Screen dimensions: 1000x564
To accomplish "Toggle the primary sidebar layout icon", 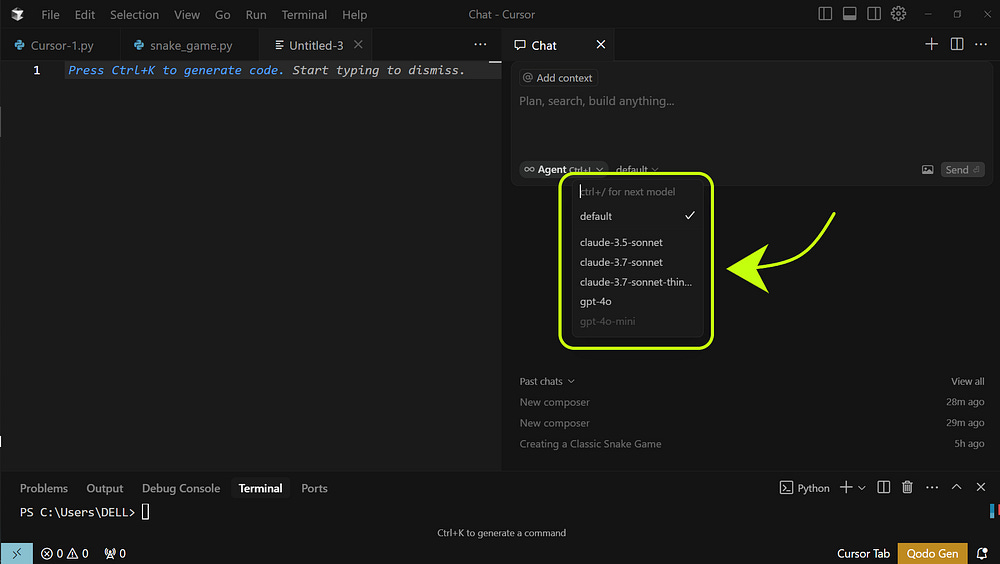I will click(825, 13).
